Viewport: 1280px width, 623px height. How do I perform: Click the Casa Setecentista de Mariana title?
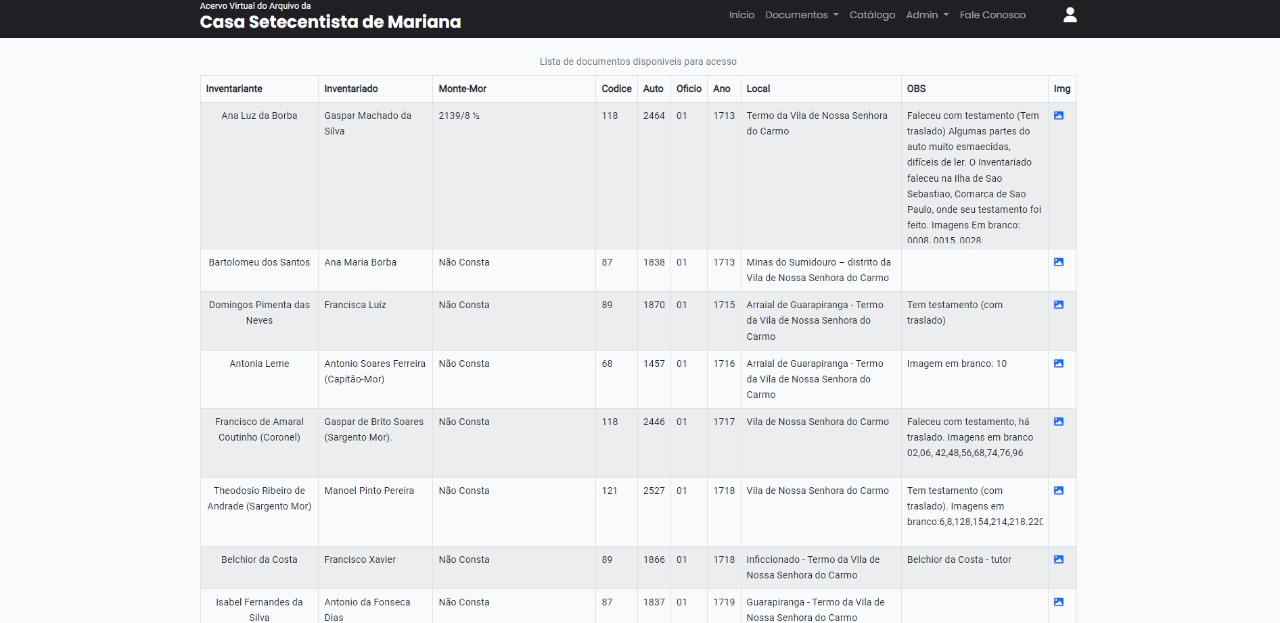330,22
